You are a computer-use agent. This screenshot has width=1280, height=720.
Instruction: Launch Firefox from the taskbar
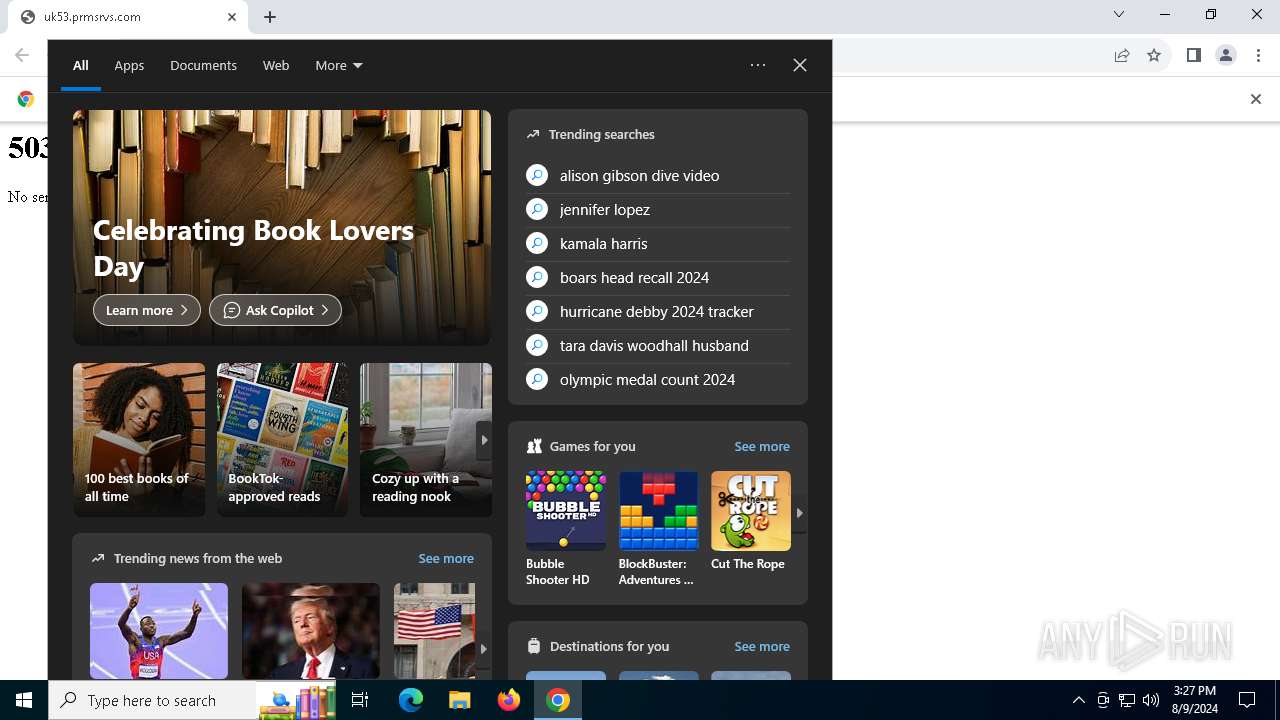pos(509,700)
